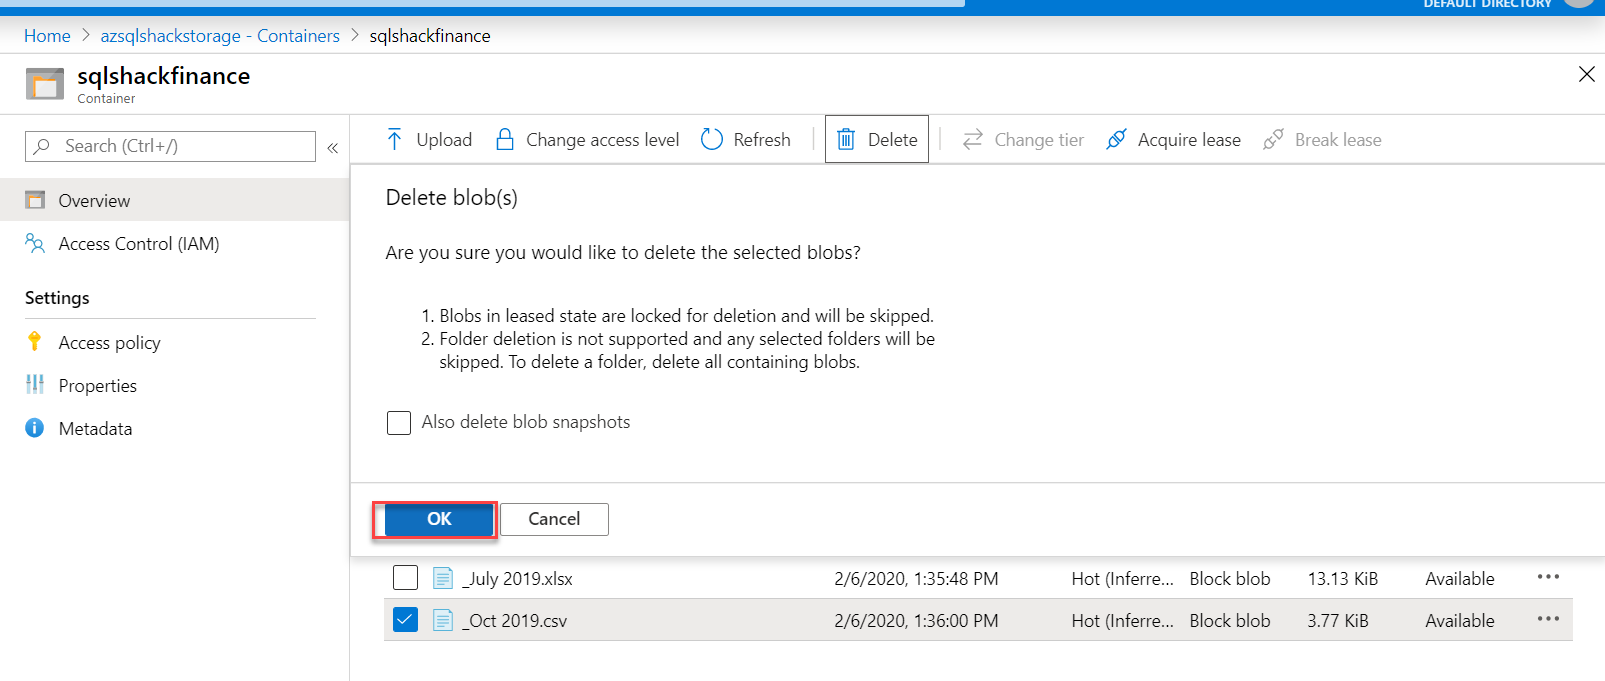
Task: Open Access Control (IAM) menu item
Action: [138, 244]
